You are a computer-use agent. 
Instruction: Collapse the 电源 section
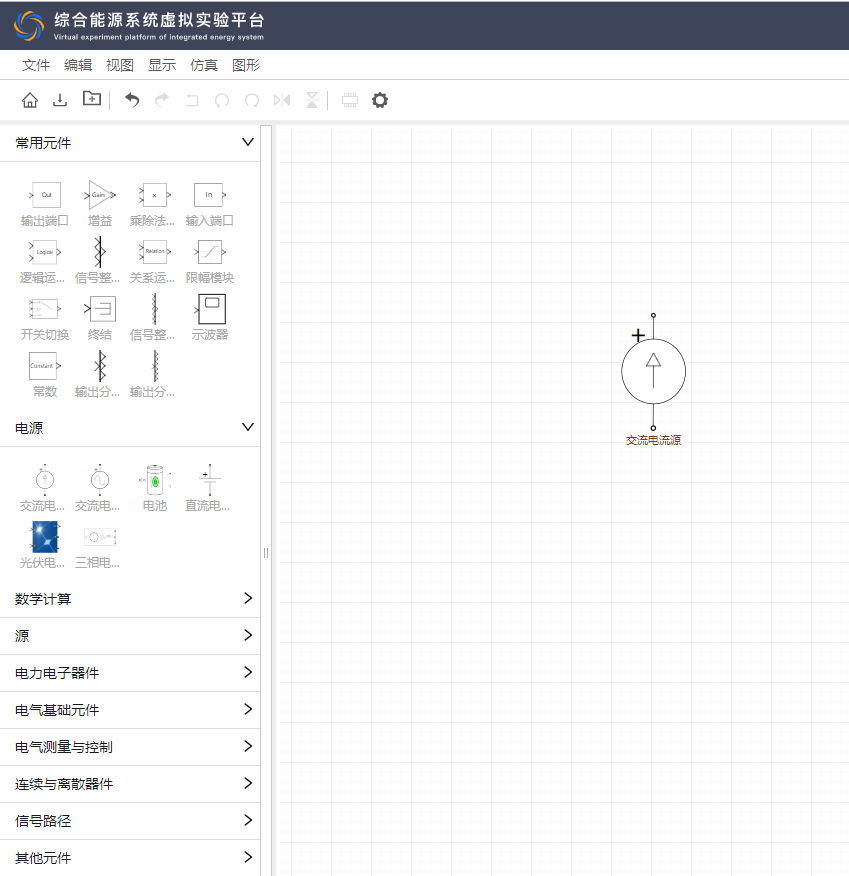click(x=247, y=427)
